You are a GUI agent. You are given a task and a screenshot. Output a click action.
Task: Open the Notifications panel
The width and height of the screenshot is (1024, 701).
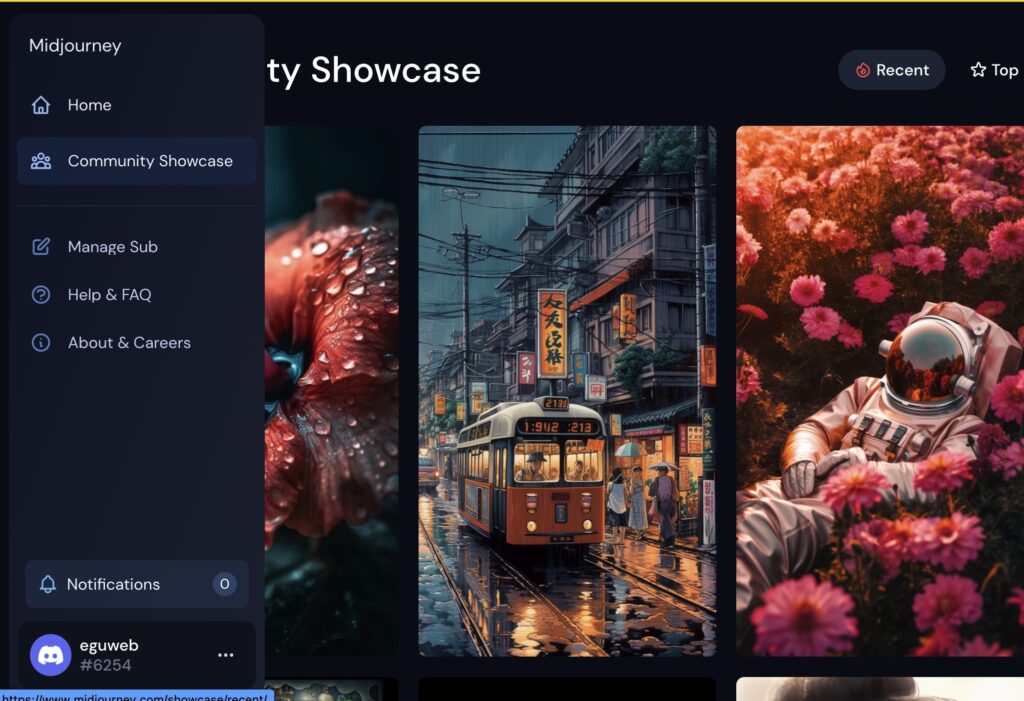pos(113,585)
